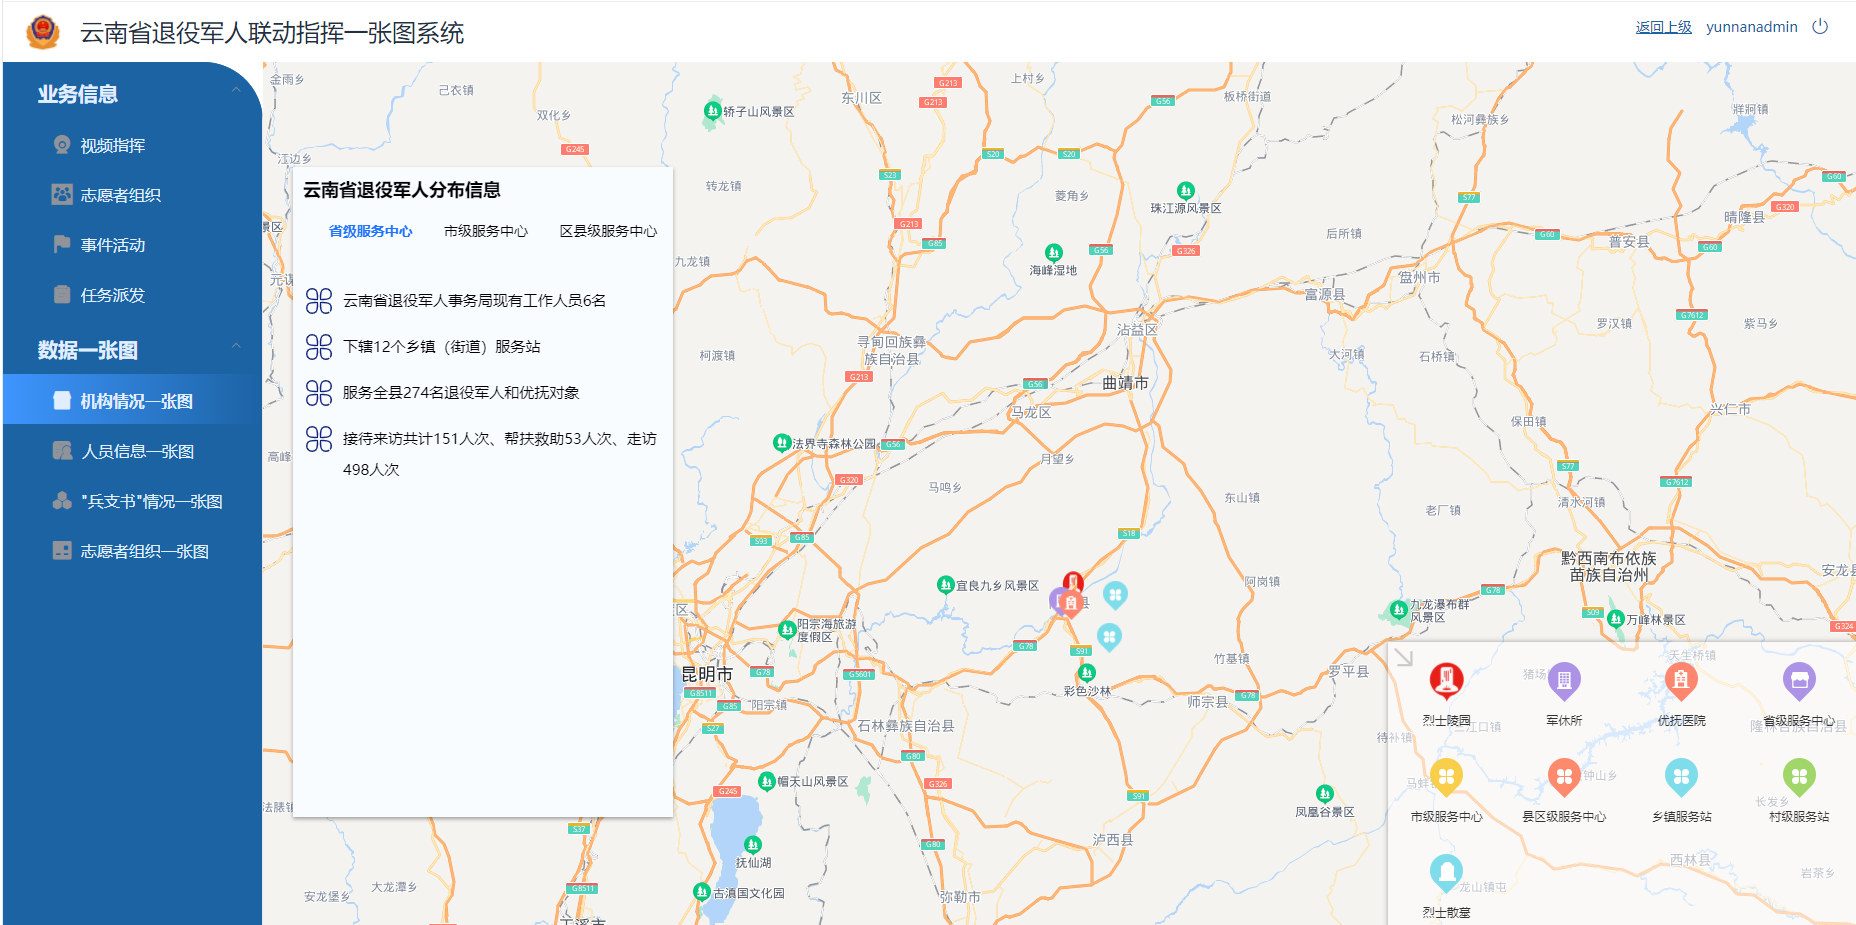Click the 返回上级 link
1856x925 pixels.
point(1663,27)
